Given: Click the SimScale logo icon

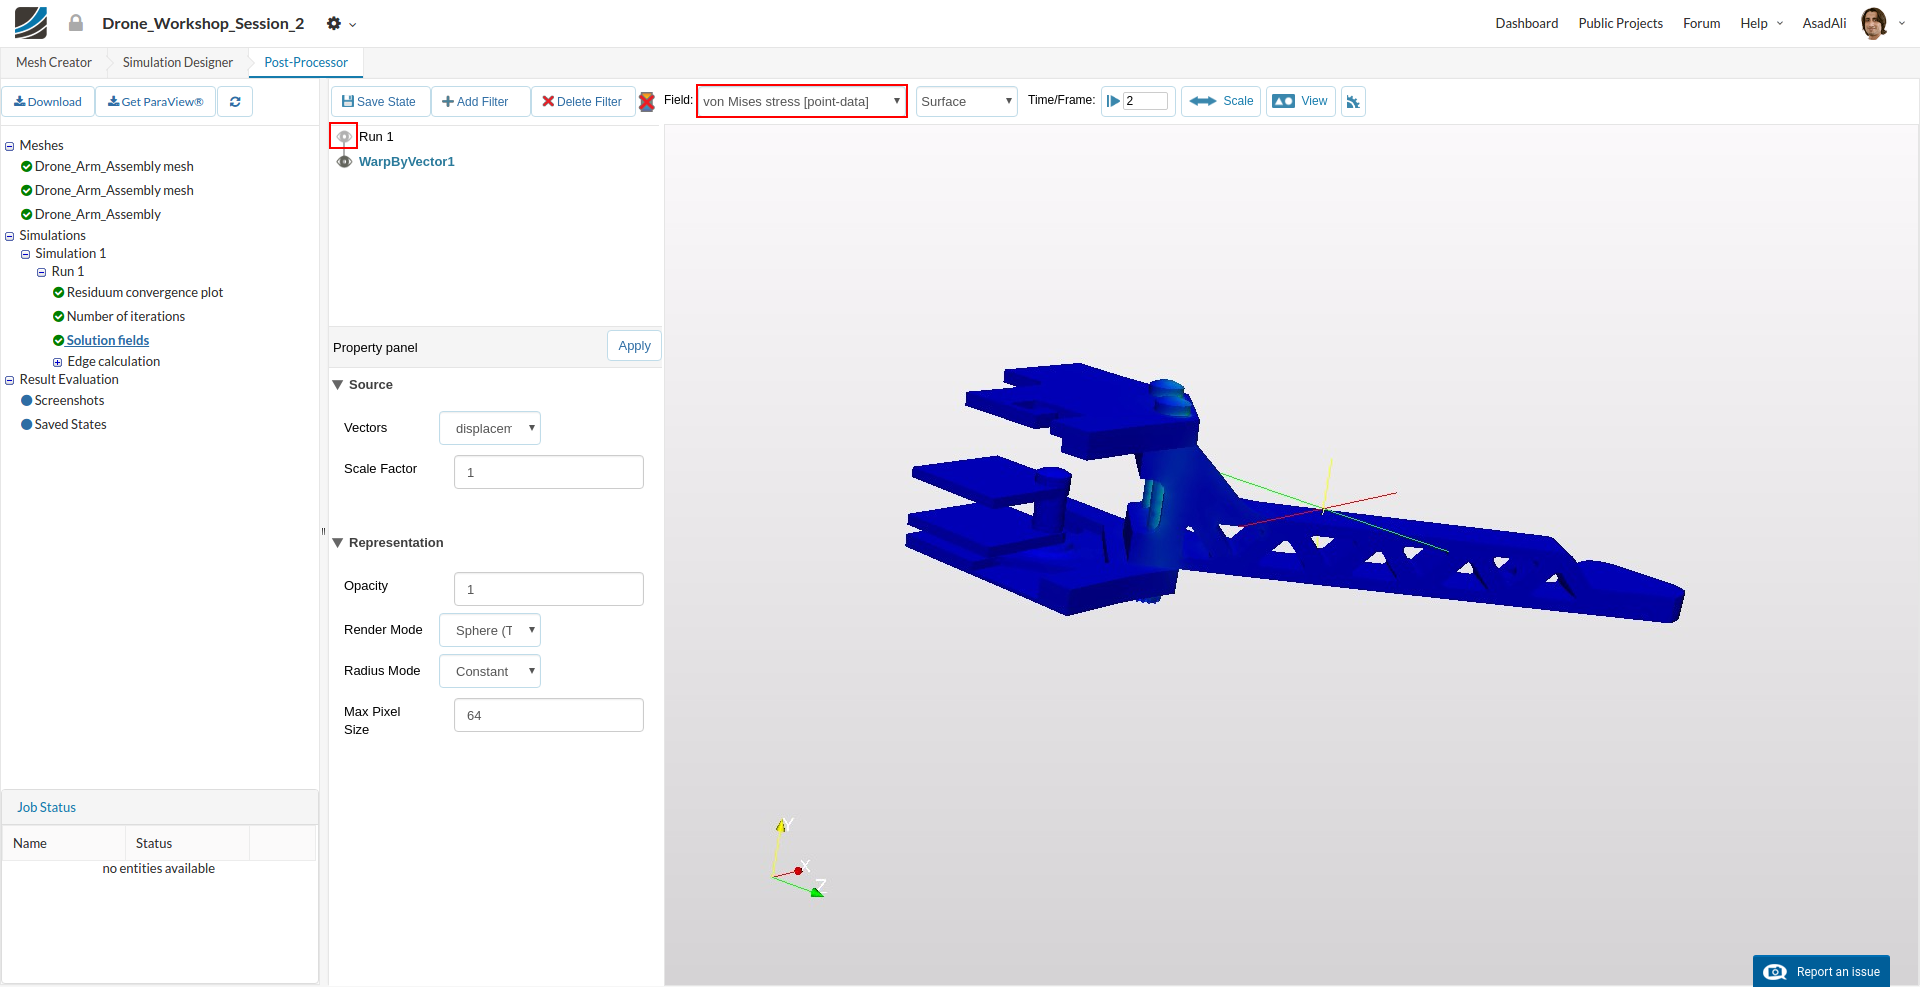Looking at the screenshot, I should coord(30,22).
